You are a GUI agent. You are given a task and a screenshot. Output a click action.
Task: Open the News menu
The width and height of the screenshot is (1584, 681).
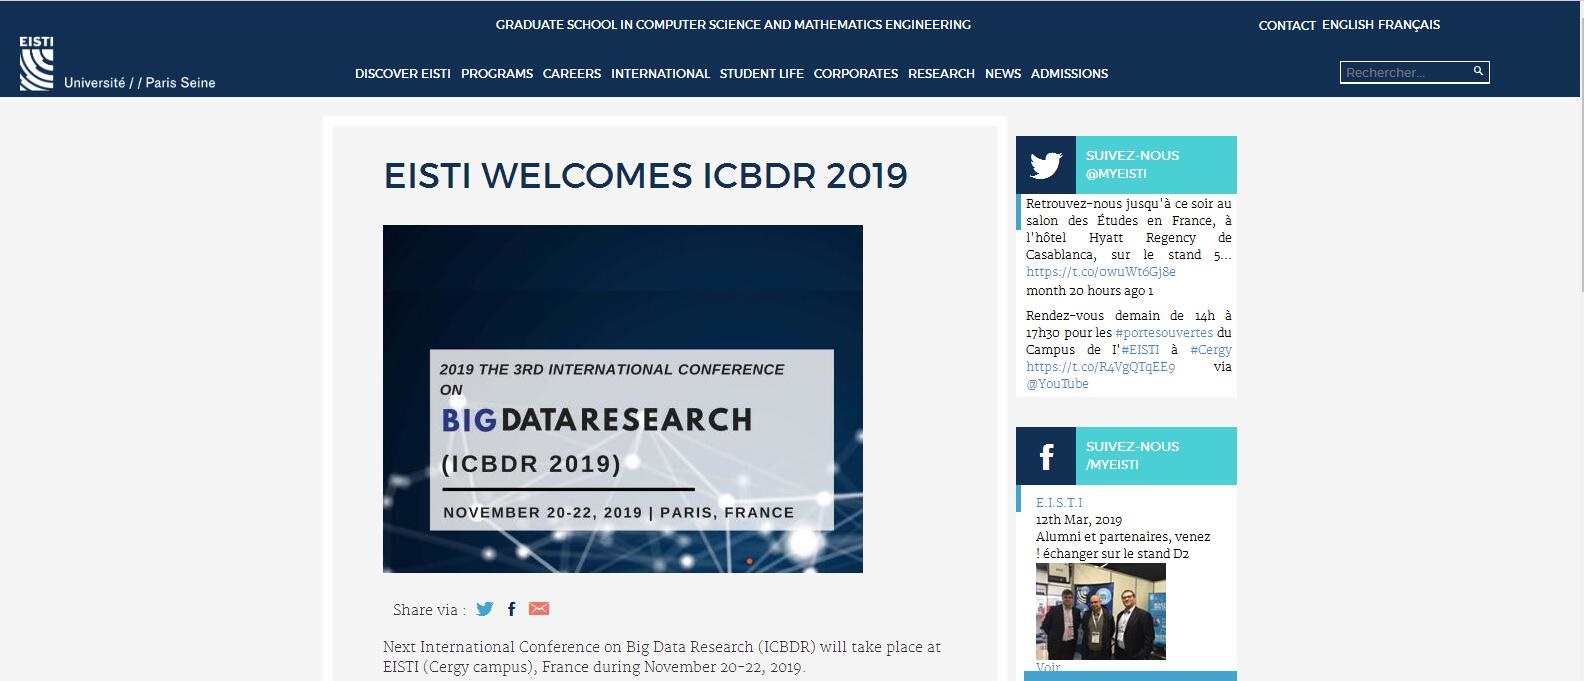(1003, 74)
